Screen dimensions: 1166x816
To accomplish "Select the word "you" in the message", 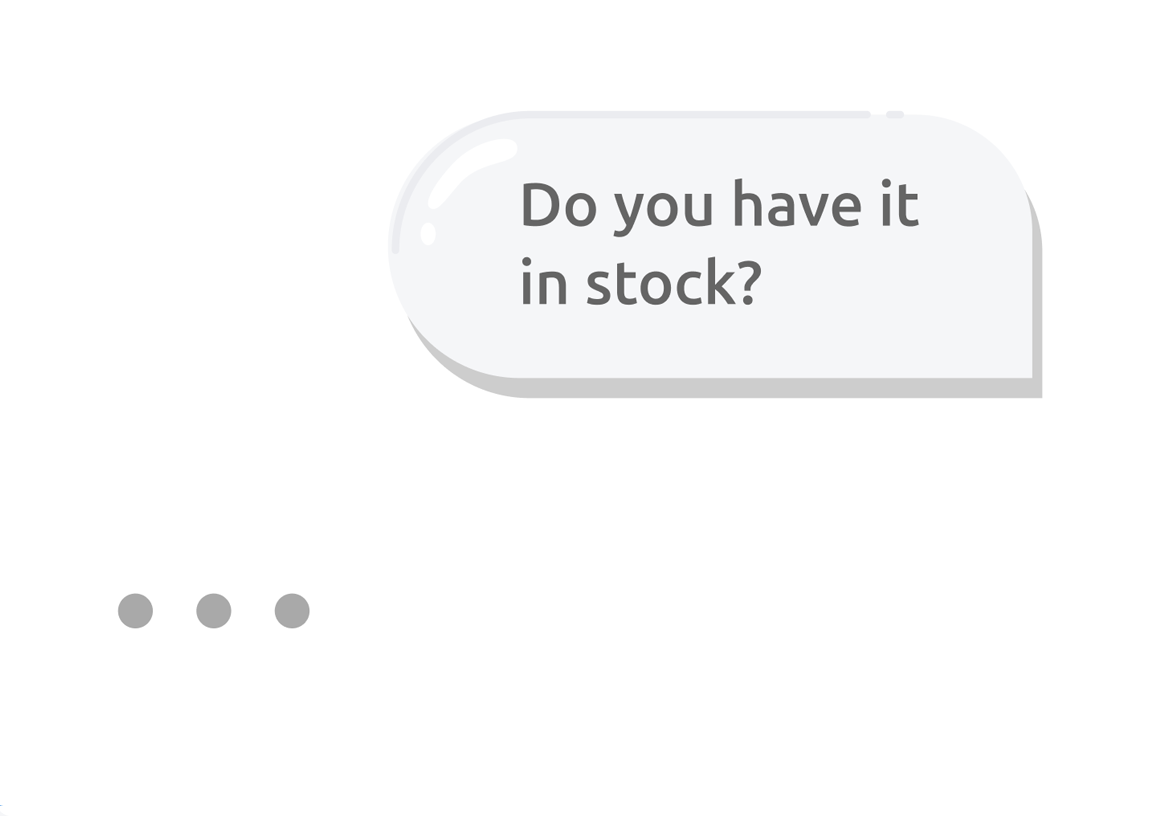I will [x=663, y=208].
